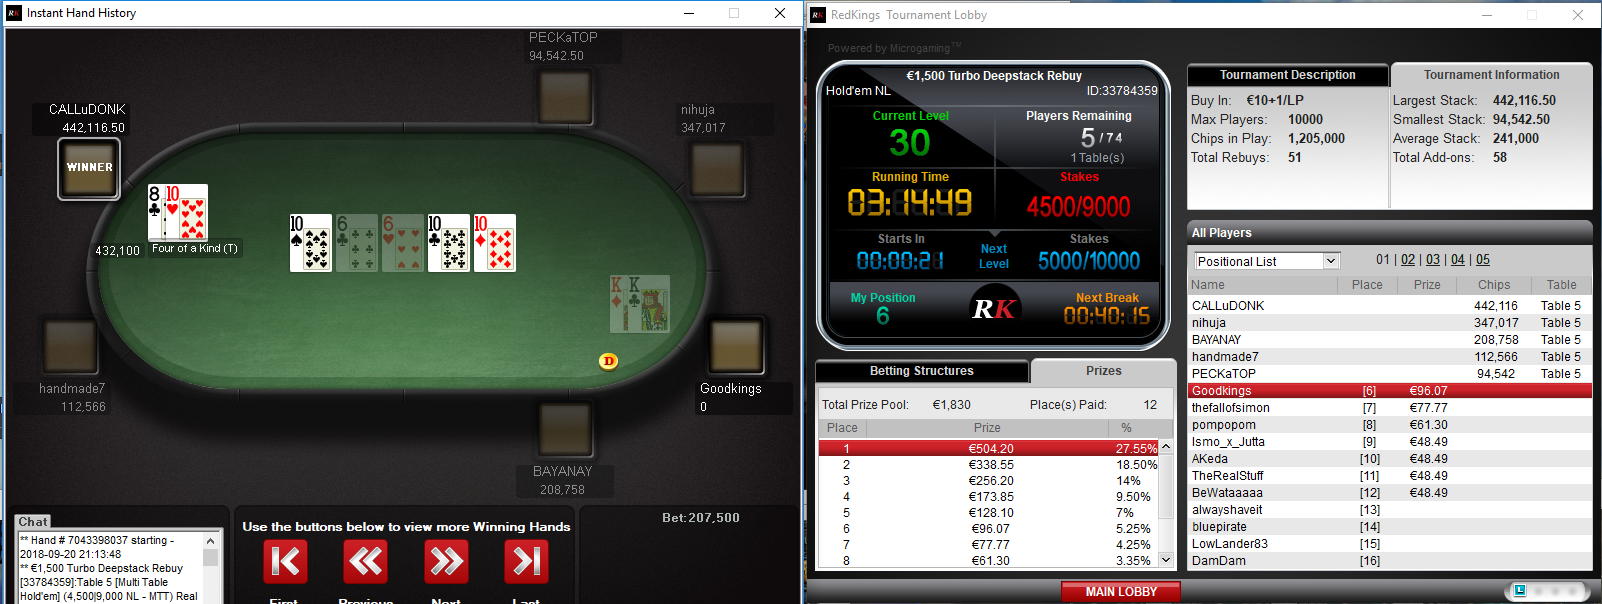The image size is (1602, 604).
Task: Sort the players list by Chips column
Action: pyautogui.click(x=1494, y=285)
